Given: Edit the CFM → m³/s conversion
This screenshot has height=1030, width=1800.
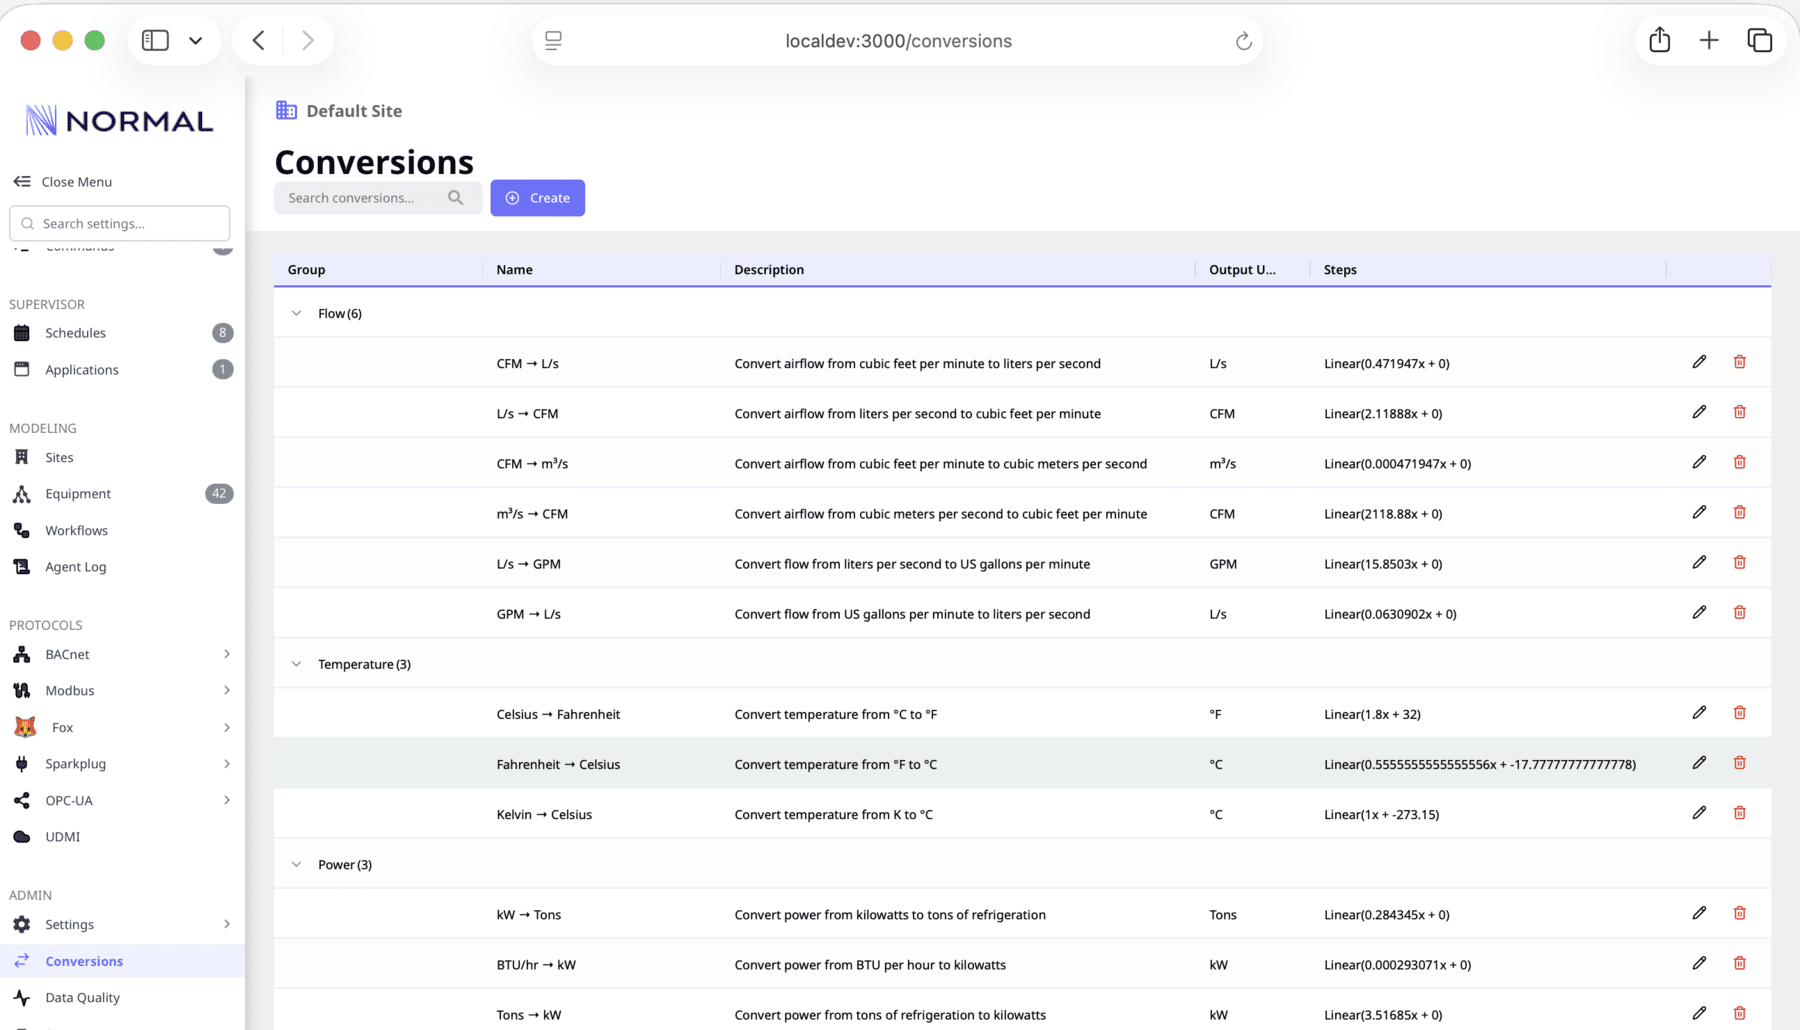Looking at the screenshot, I should 1699,462.
